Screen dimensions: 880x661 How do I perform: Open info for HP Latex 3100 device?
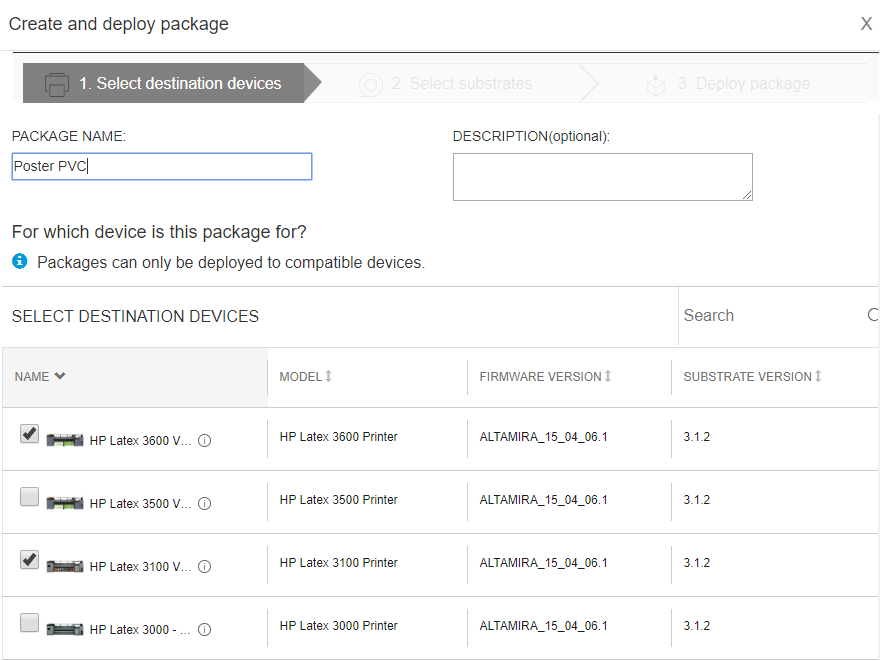[x=205, y=567]
